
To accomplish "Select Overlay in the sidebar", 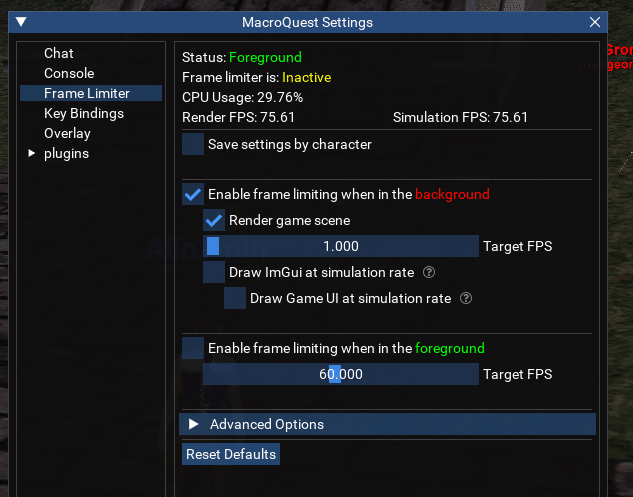I will click(x=67, y=133).
